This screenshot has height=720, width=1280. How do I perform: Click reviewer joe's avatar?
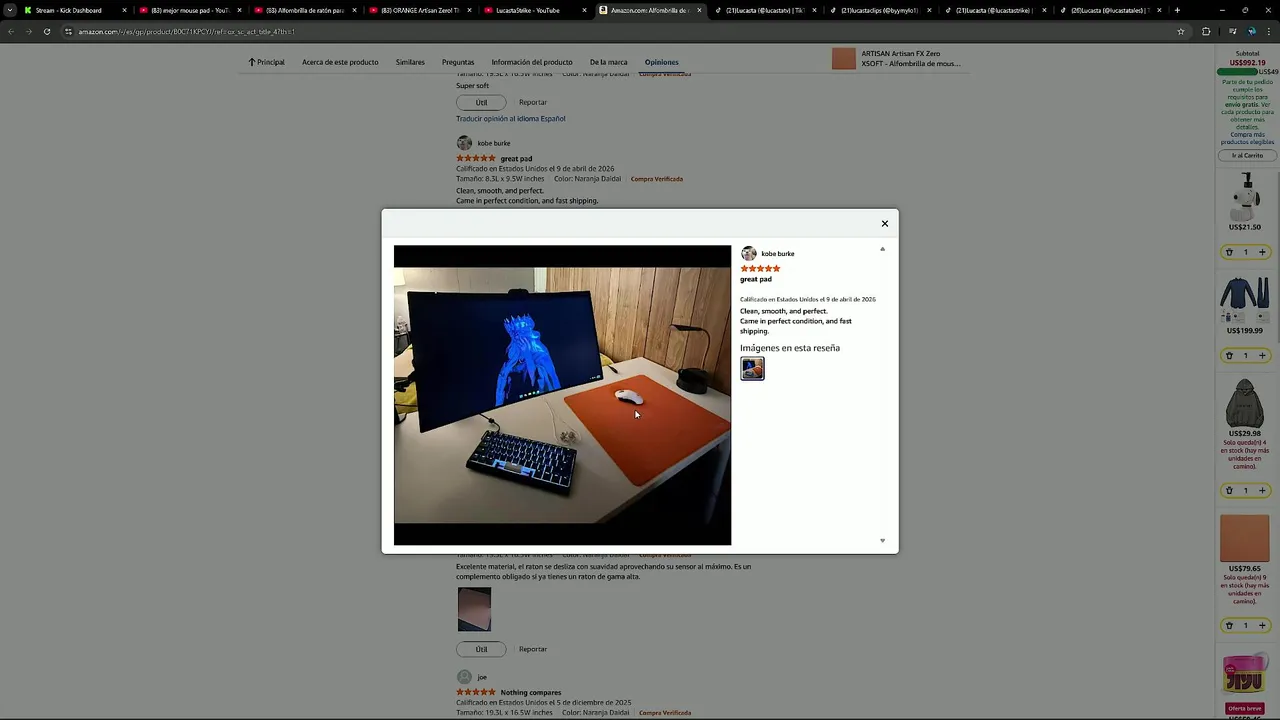click(x=464, y=677)
